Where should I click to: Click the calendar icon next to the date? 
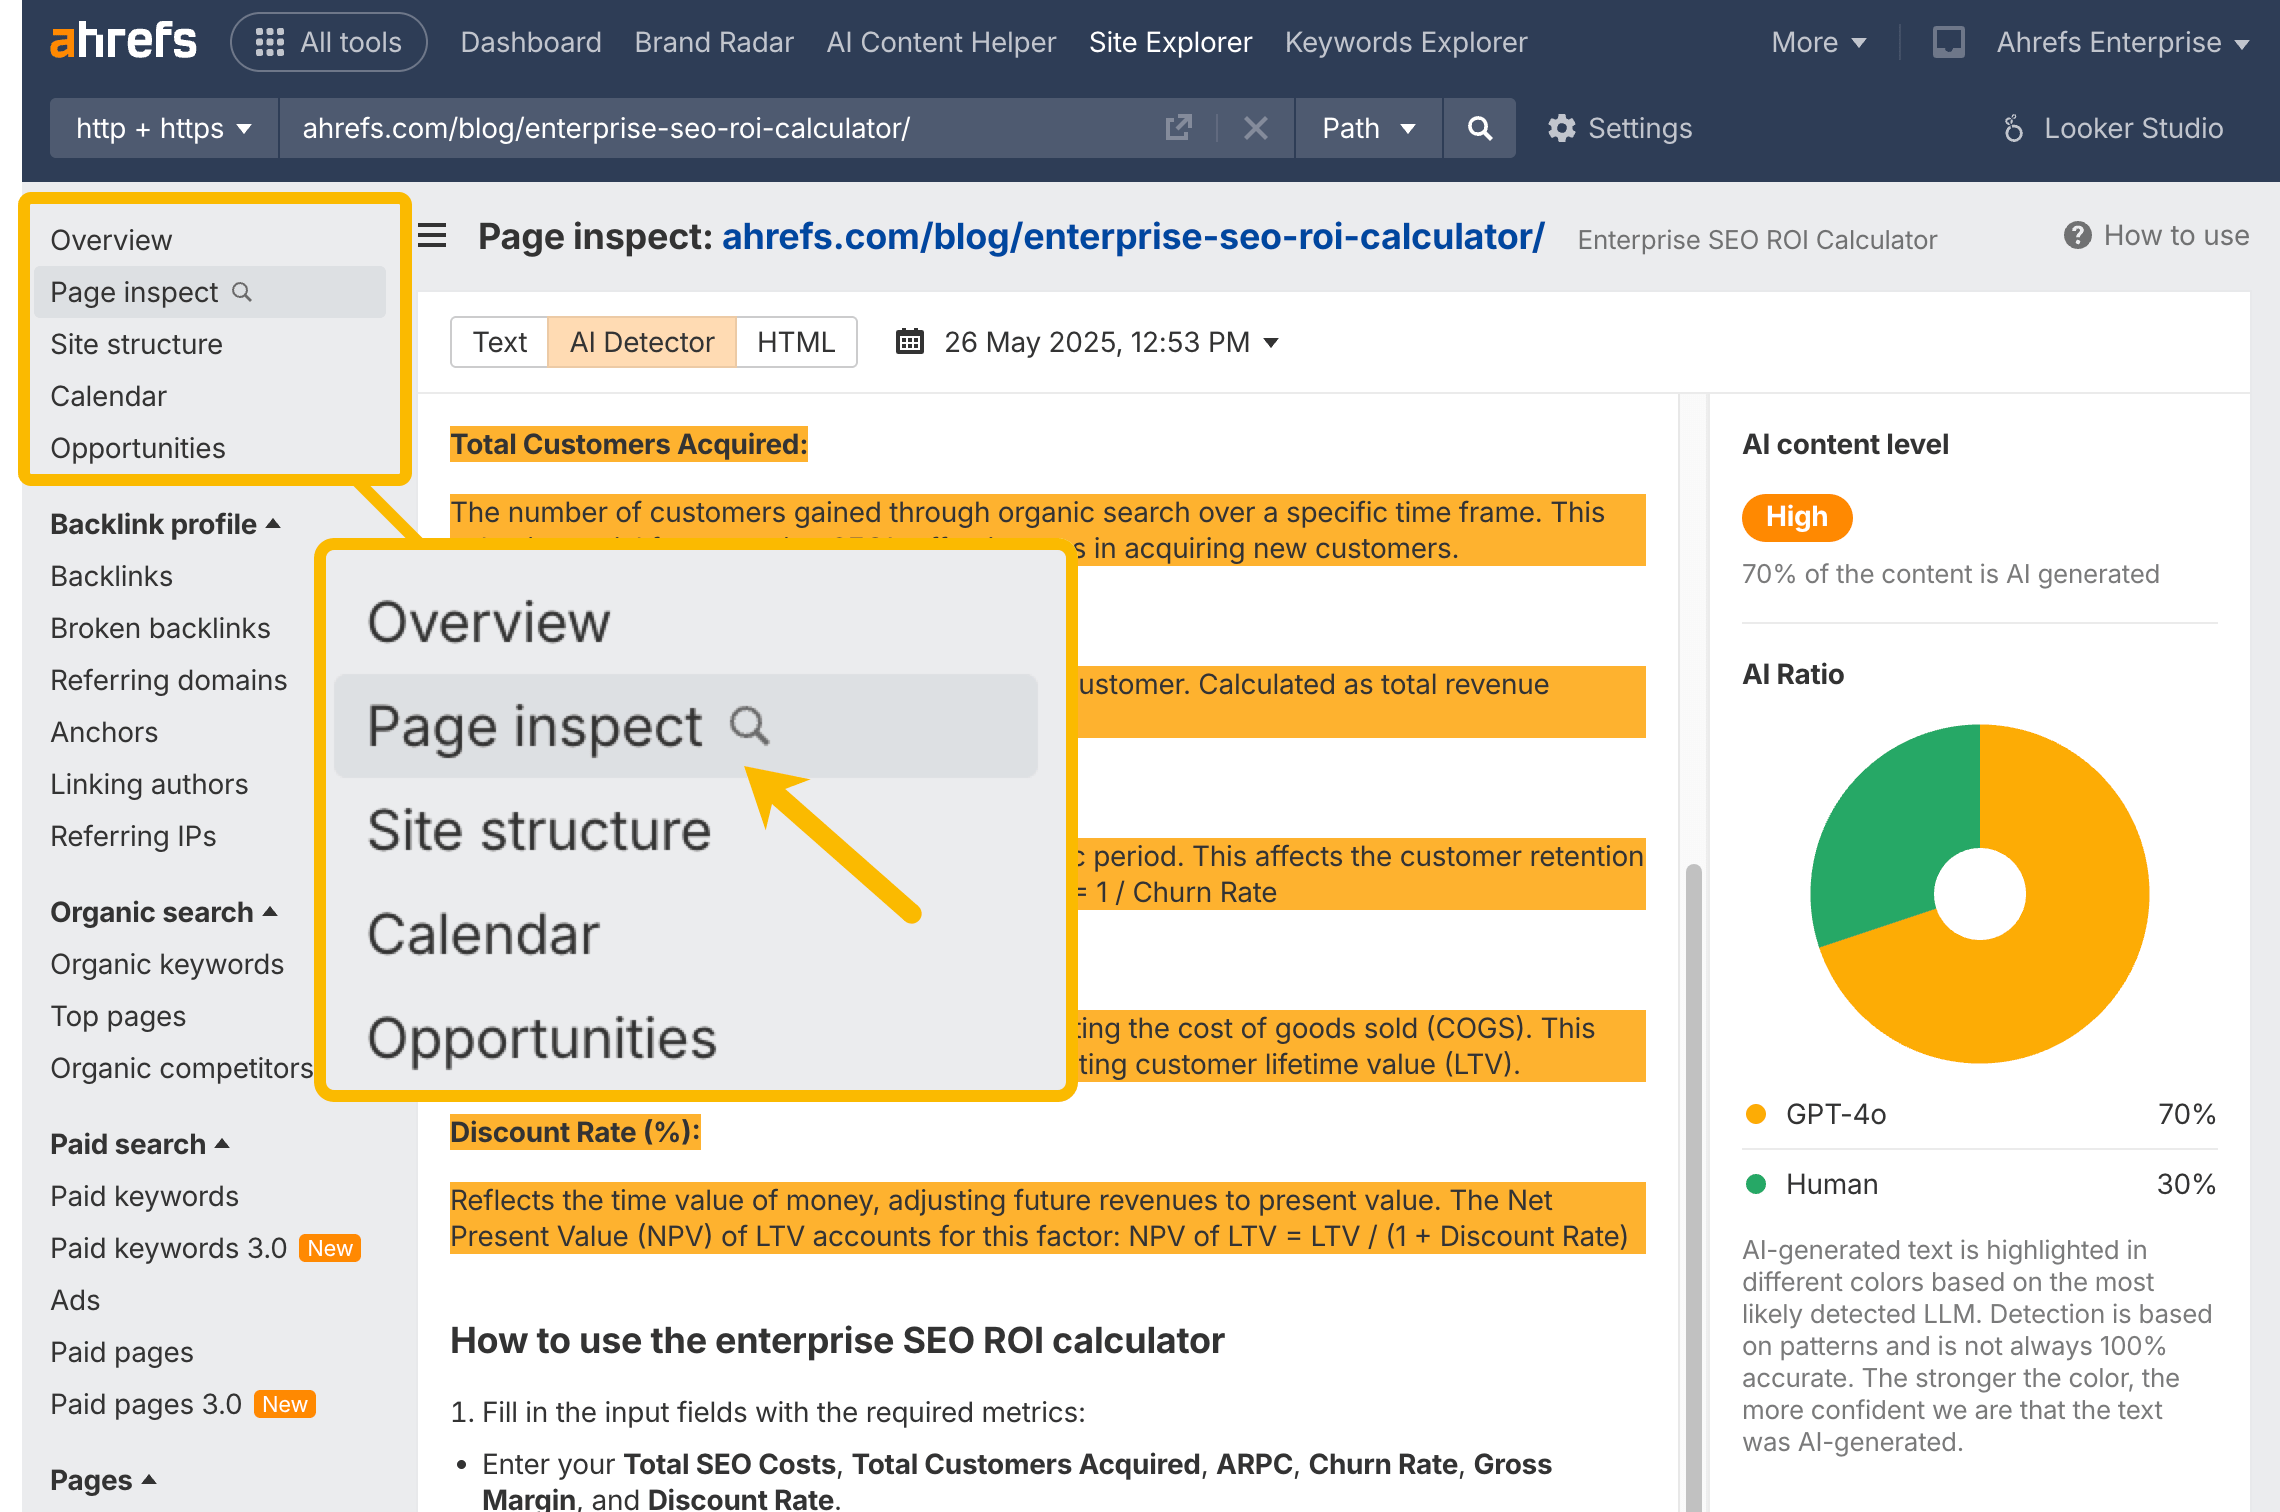pos(908,342)
